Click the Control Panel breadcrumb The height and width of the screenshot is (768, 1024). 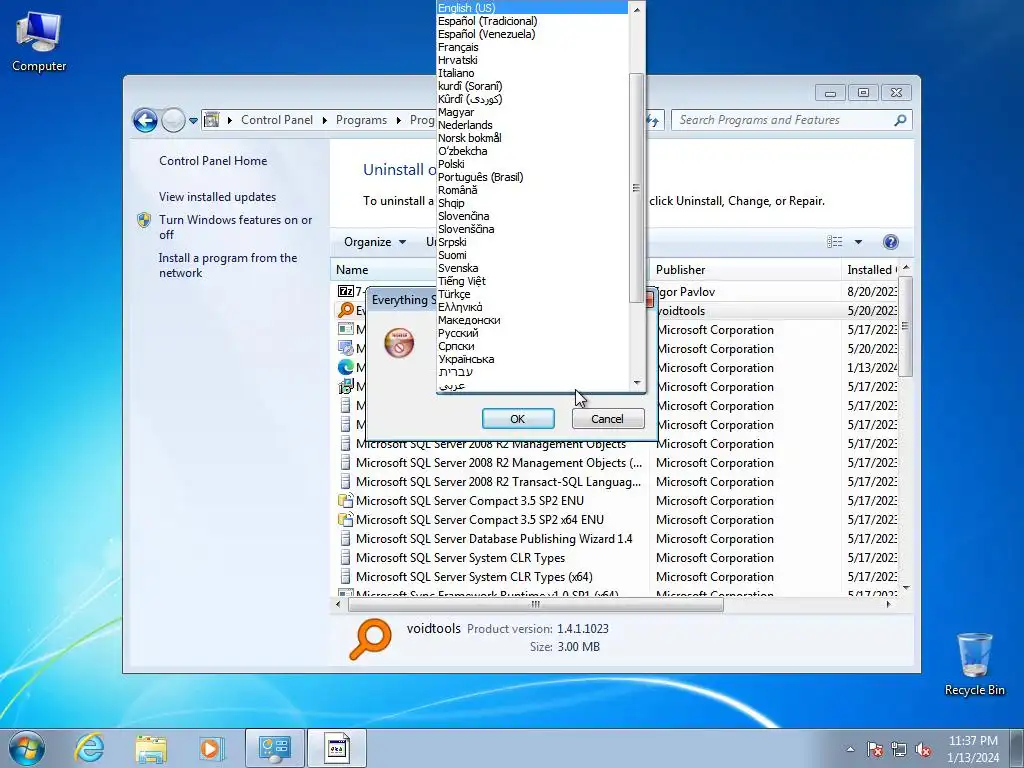(277, 120)
